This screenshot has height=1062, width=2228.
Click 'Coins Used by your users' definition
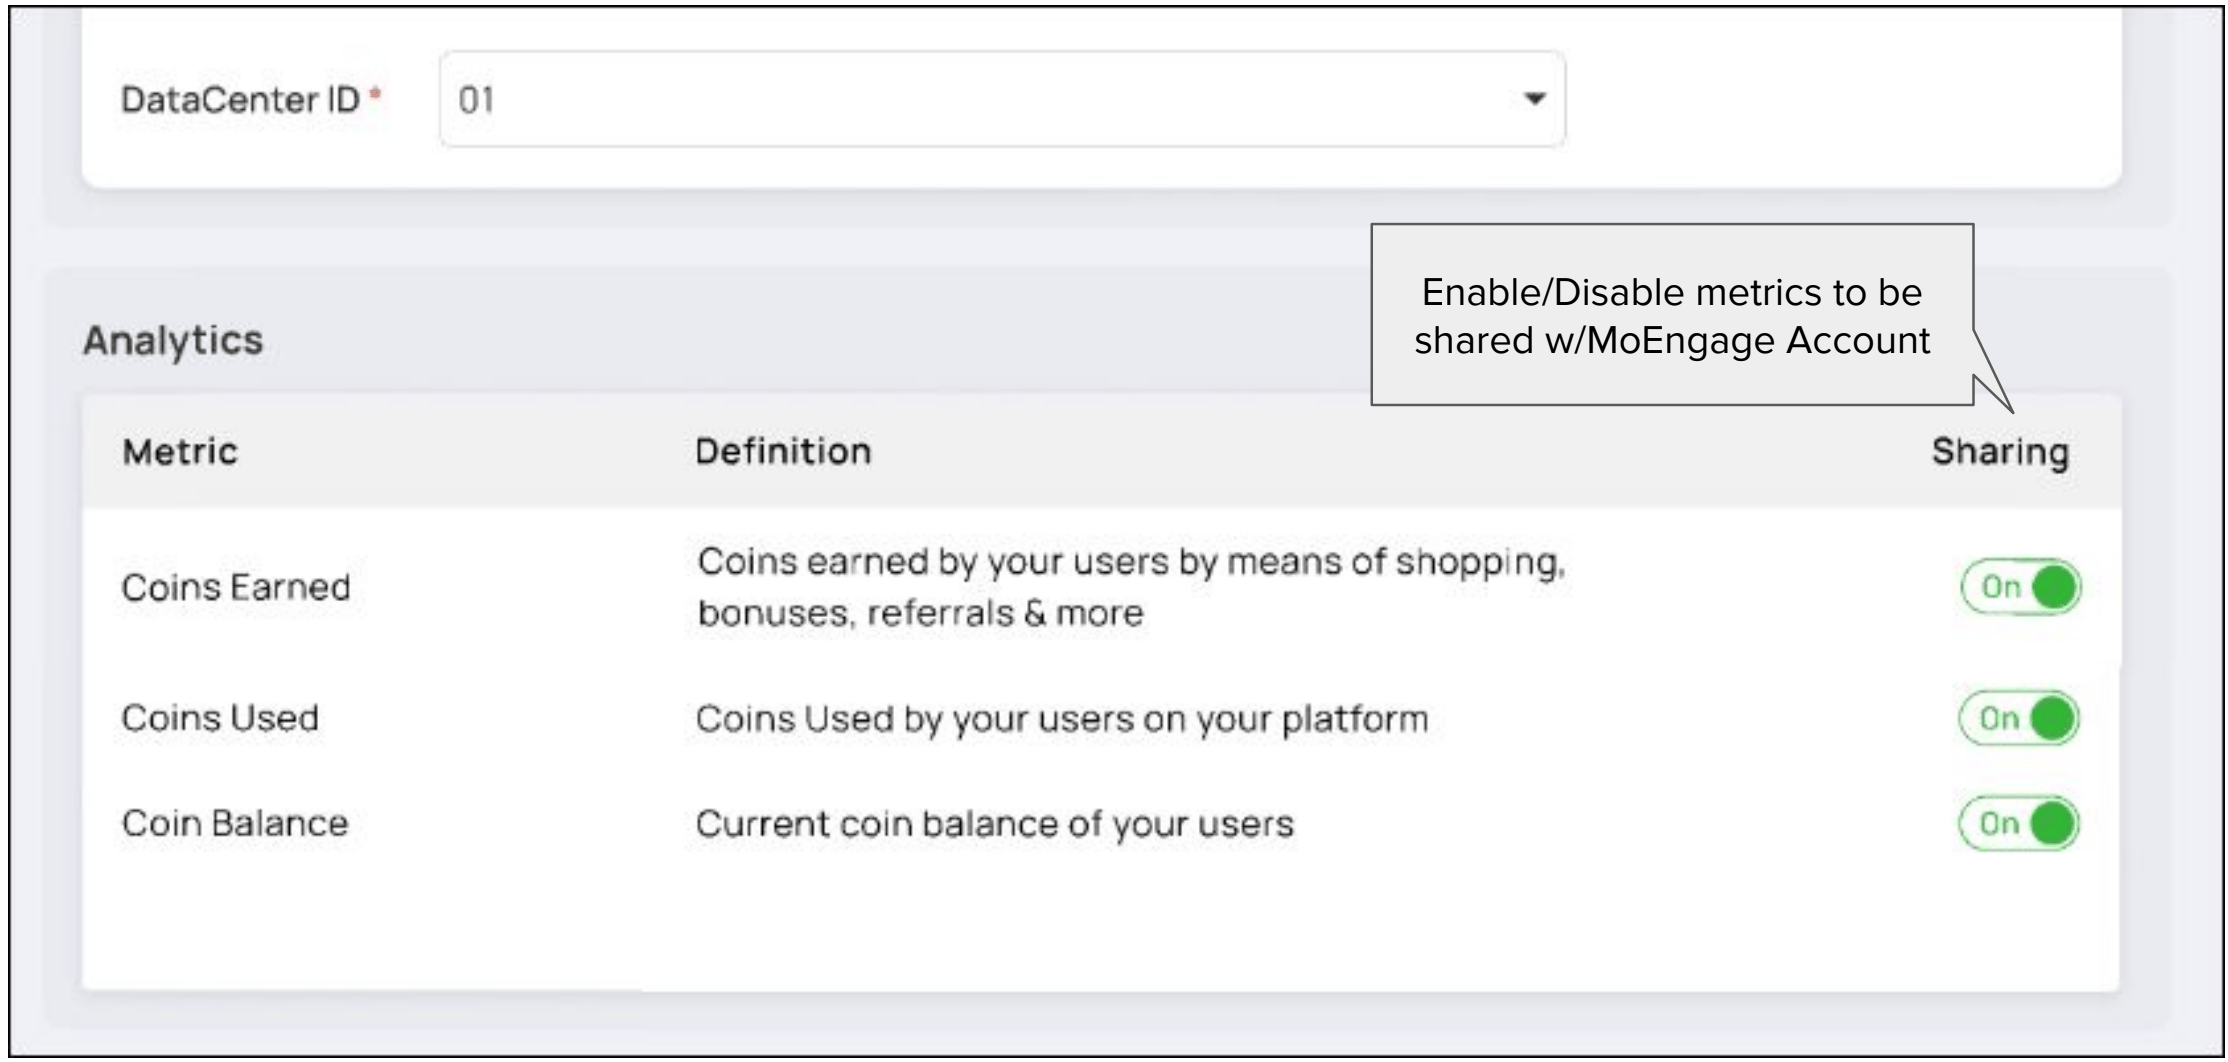click(1062, 719)
